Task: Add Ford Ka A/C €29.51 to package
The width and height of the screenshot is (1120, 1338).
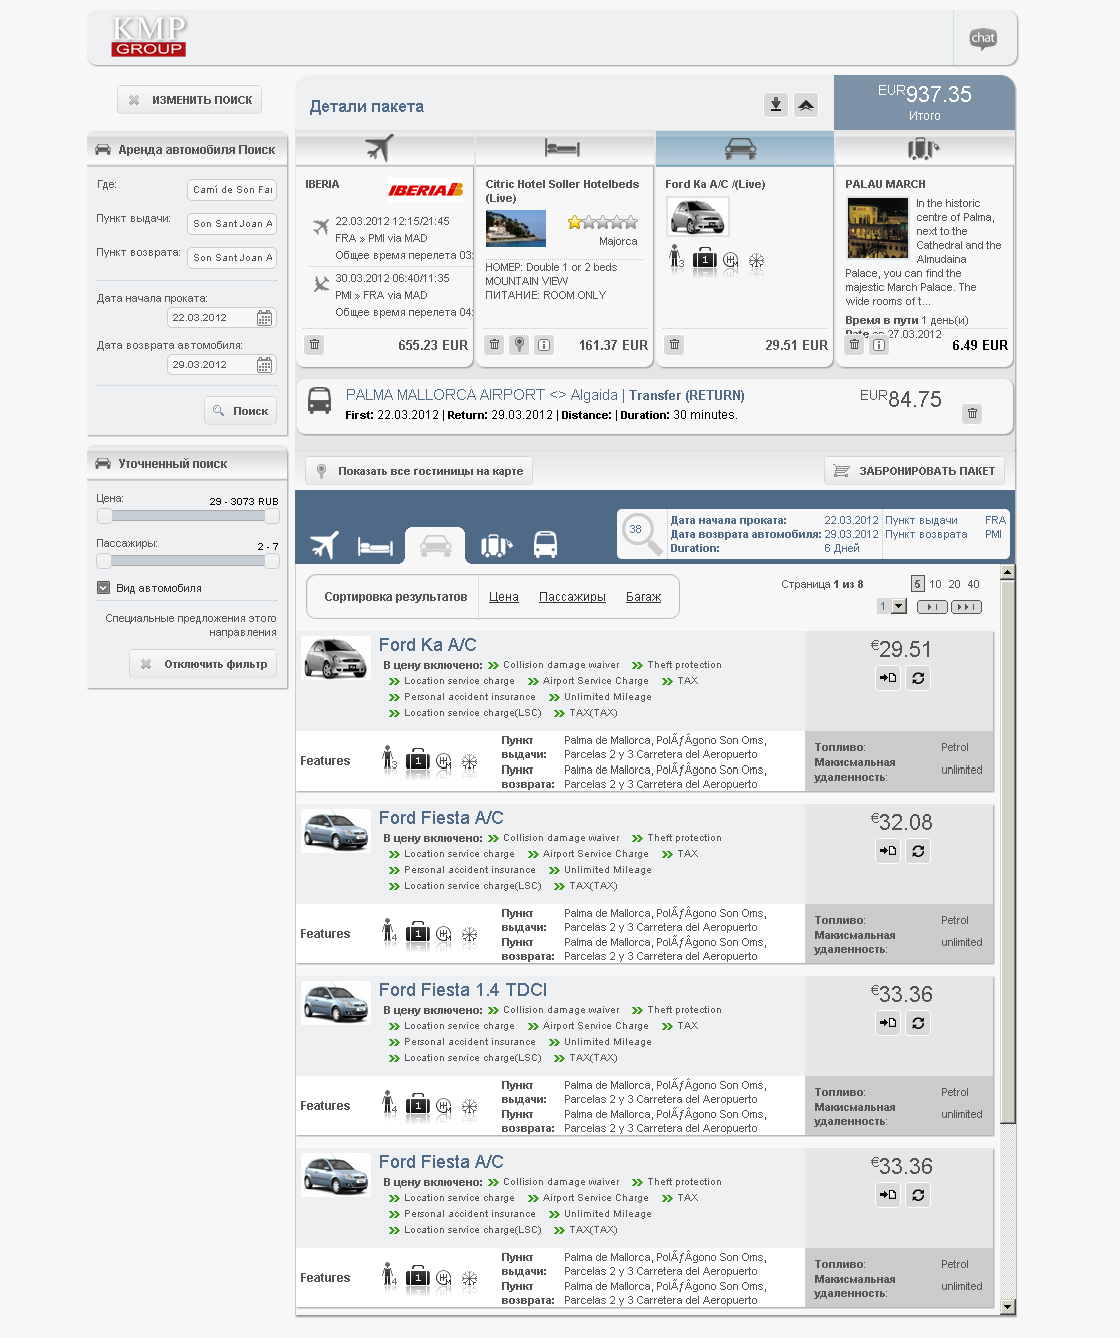Action: click(x=888, y=678)
